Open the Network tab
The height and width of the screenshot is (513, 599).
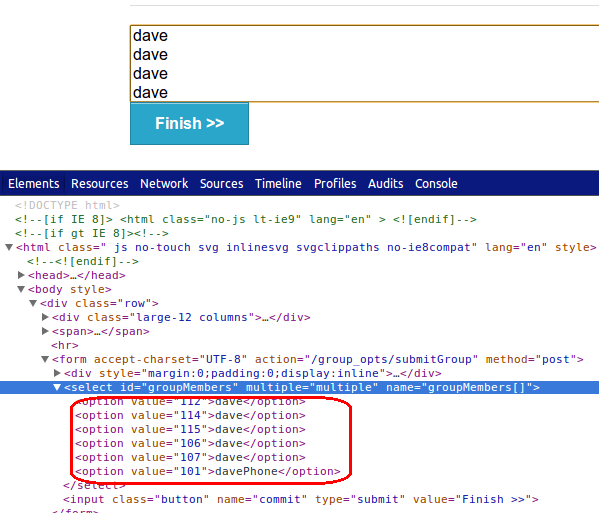[164, 184]
